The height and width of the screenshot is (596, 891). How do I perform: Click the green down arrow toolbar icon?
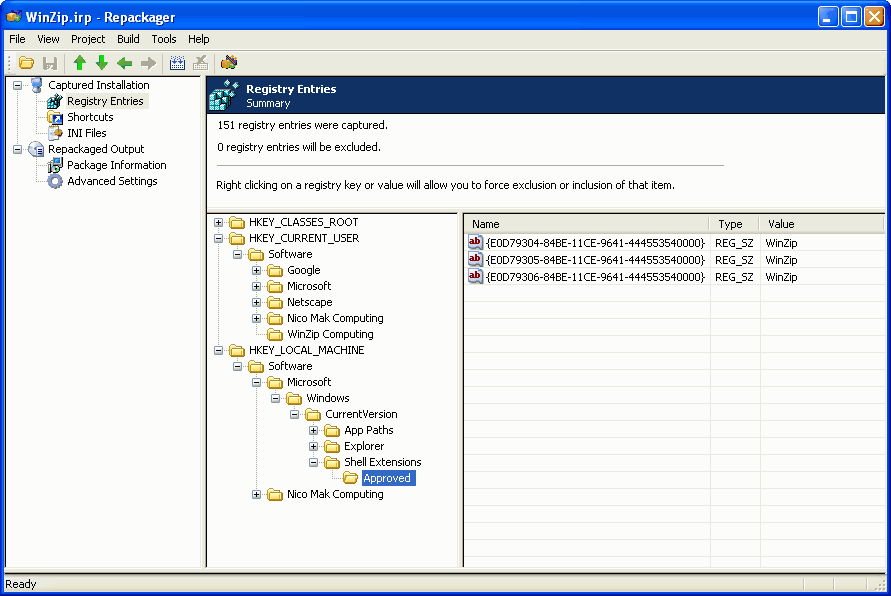(x=102, y=63)
